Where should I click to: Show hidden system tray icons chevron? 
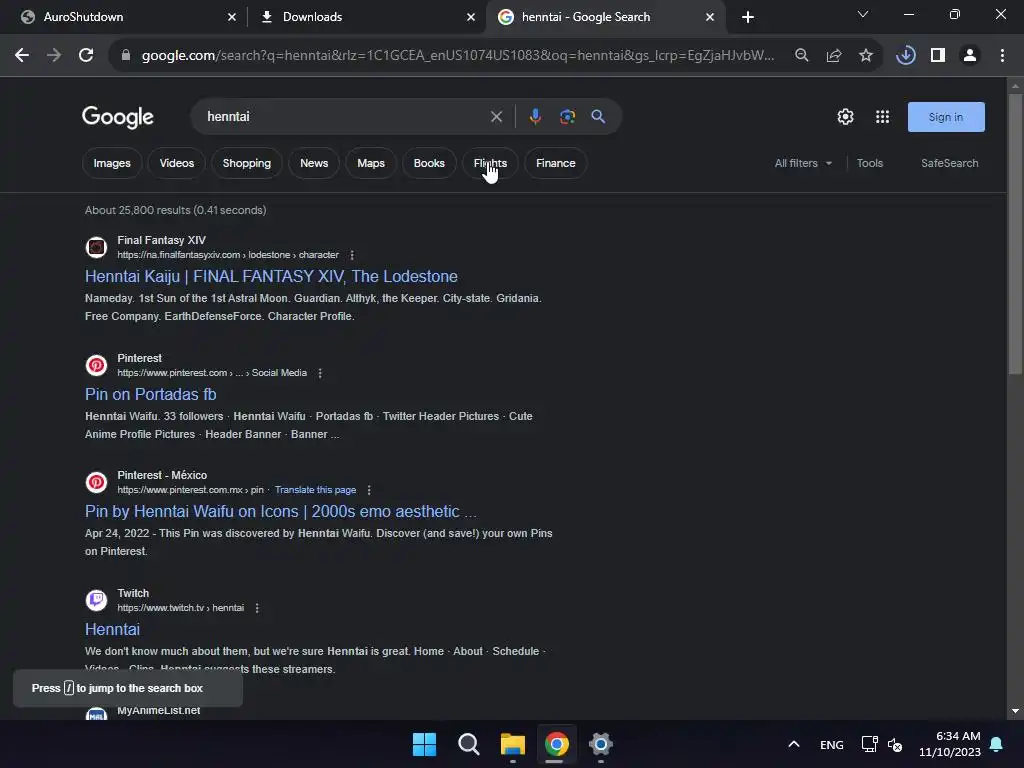click(793, 744)
